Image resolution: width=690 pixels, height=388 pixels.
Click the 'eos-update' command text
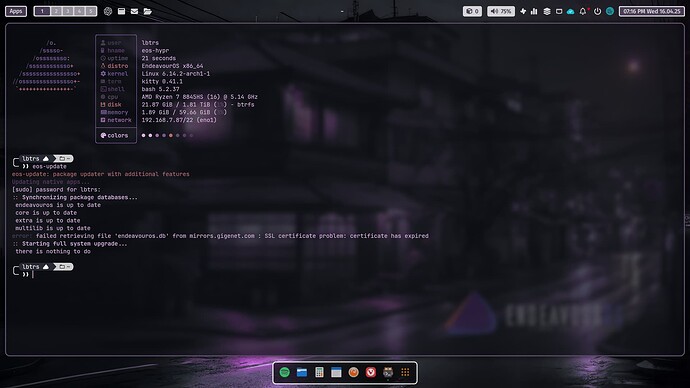point(49,166)
